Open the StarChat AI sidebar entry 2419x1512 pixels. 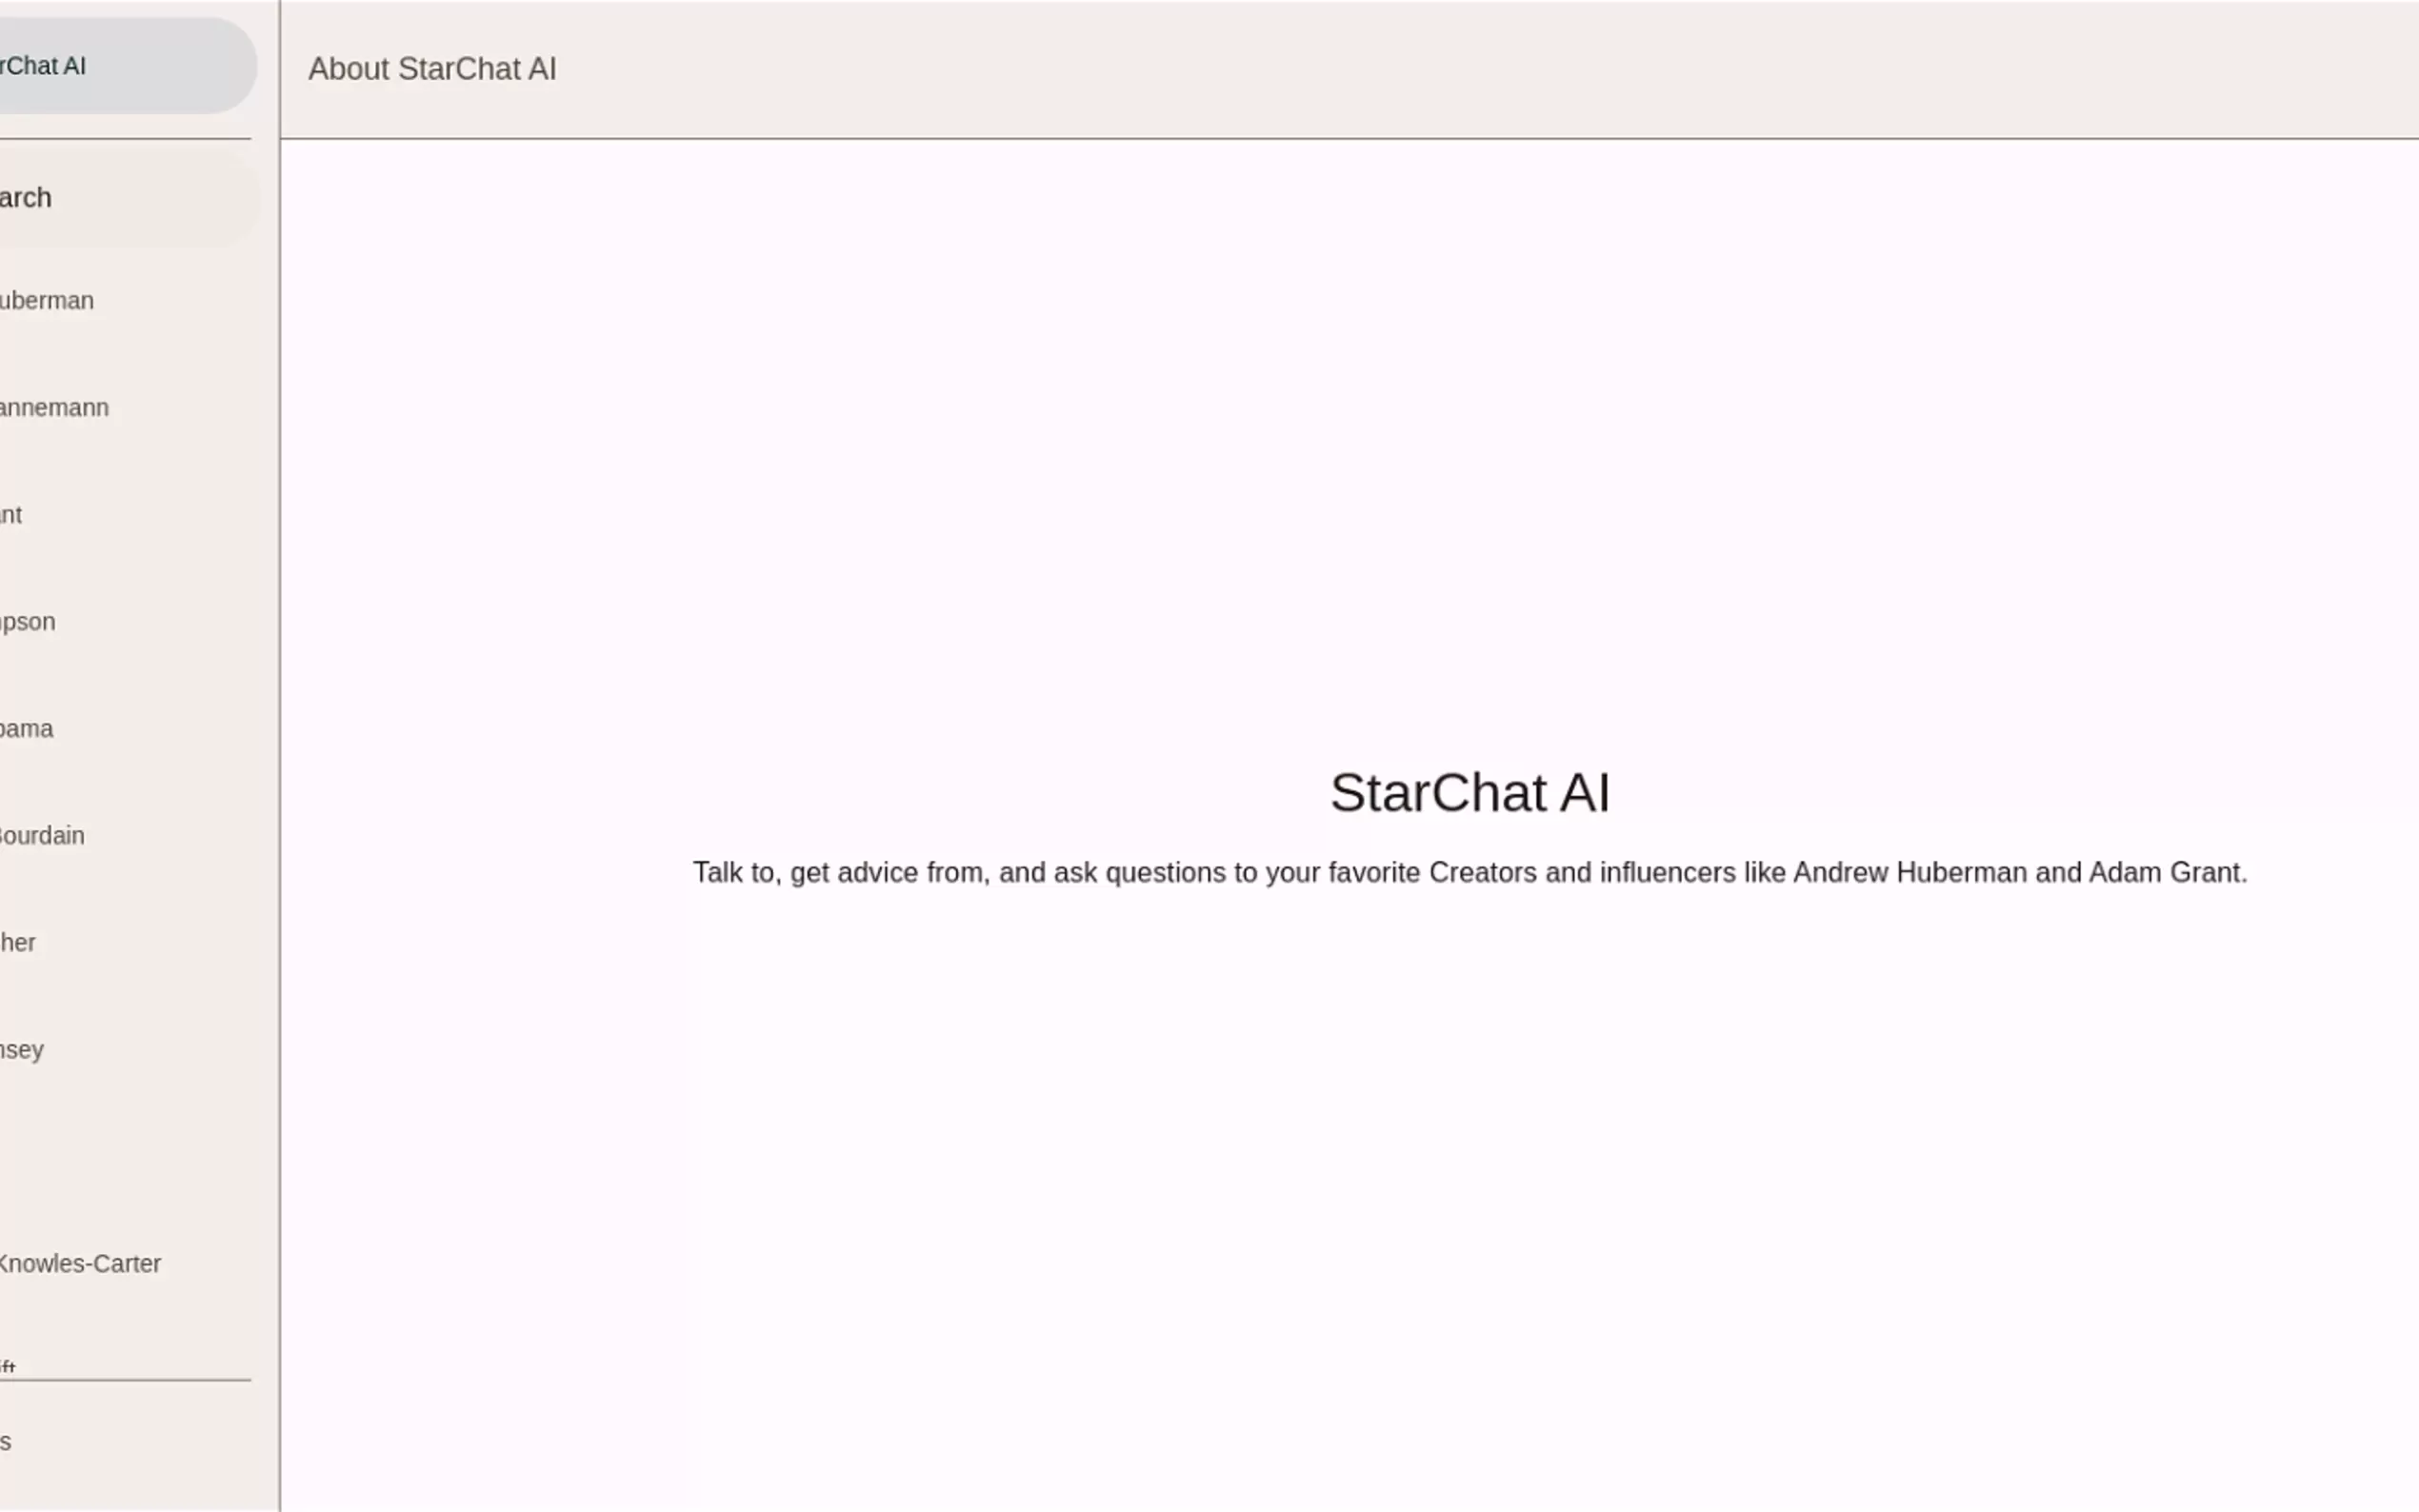tap(60, 66)
